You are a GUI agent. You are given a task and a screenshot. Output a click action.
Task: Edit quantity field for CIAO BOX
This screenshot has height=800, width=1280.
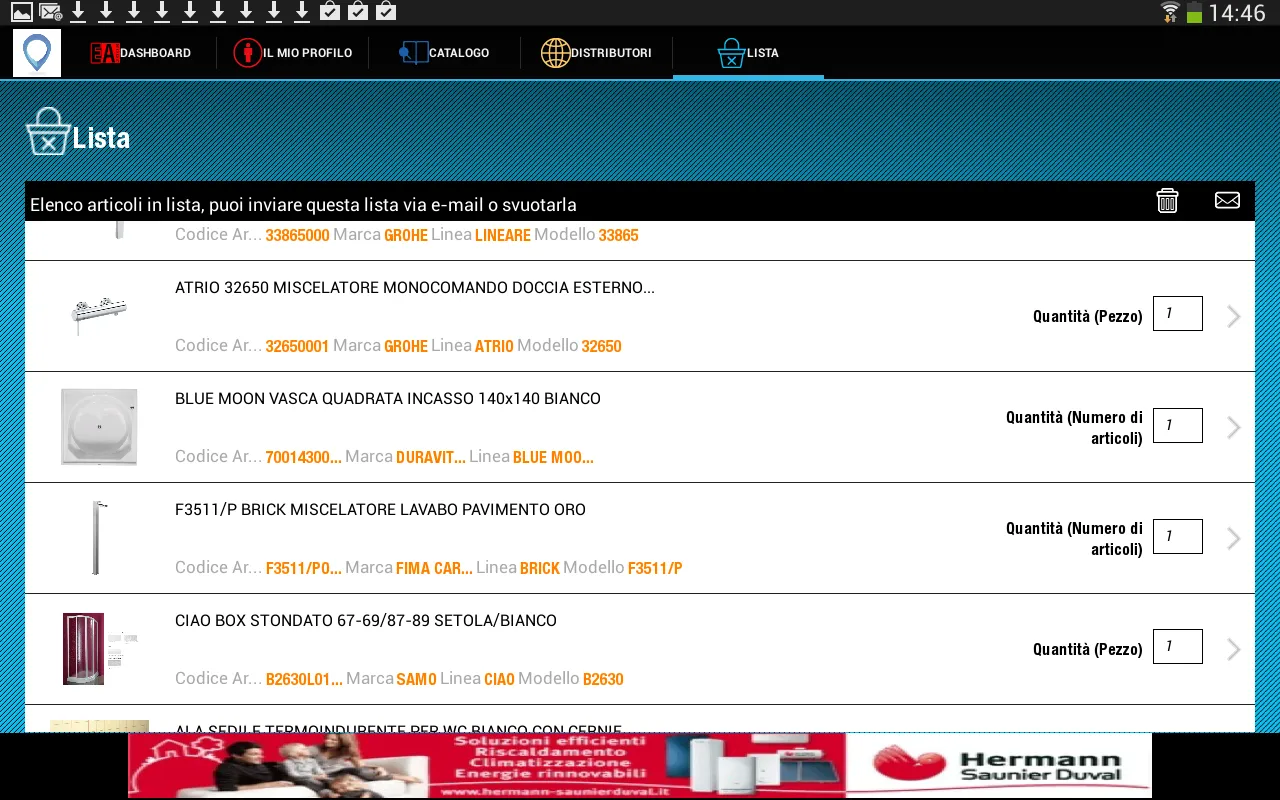1178,647
